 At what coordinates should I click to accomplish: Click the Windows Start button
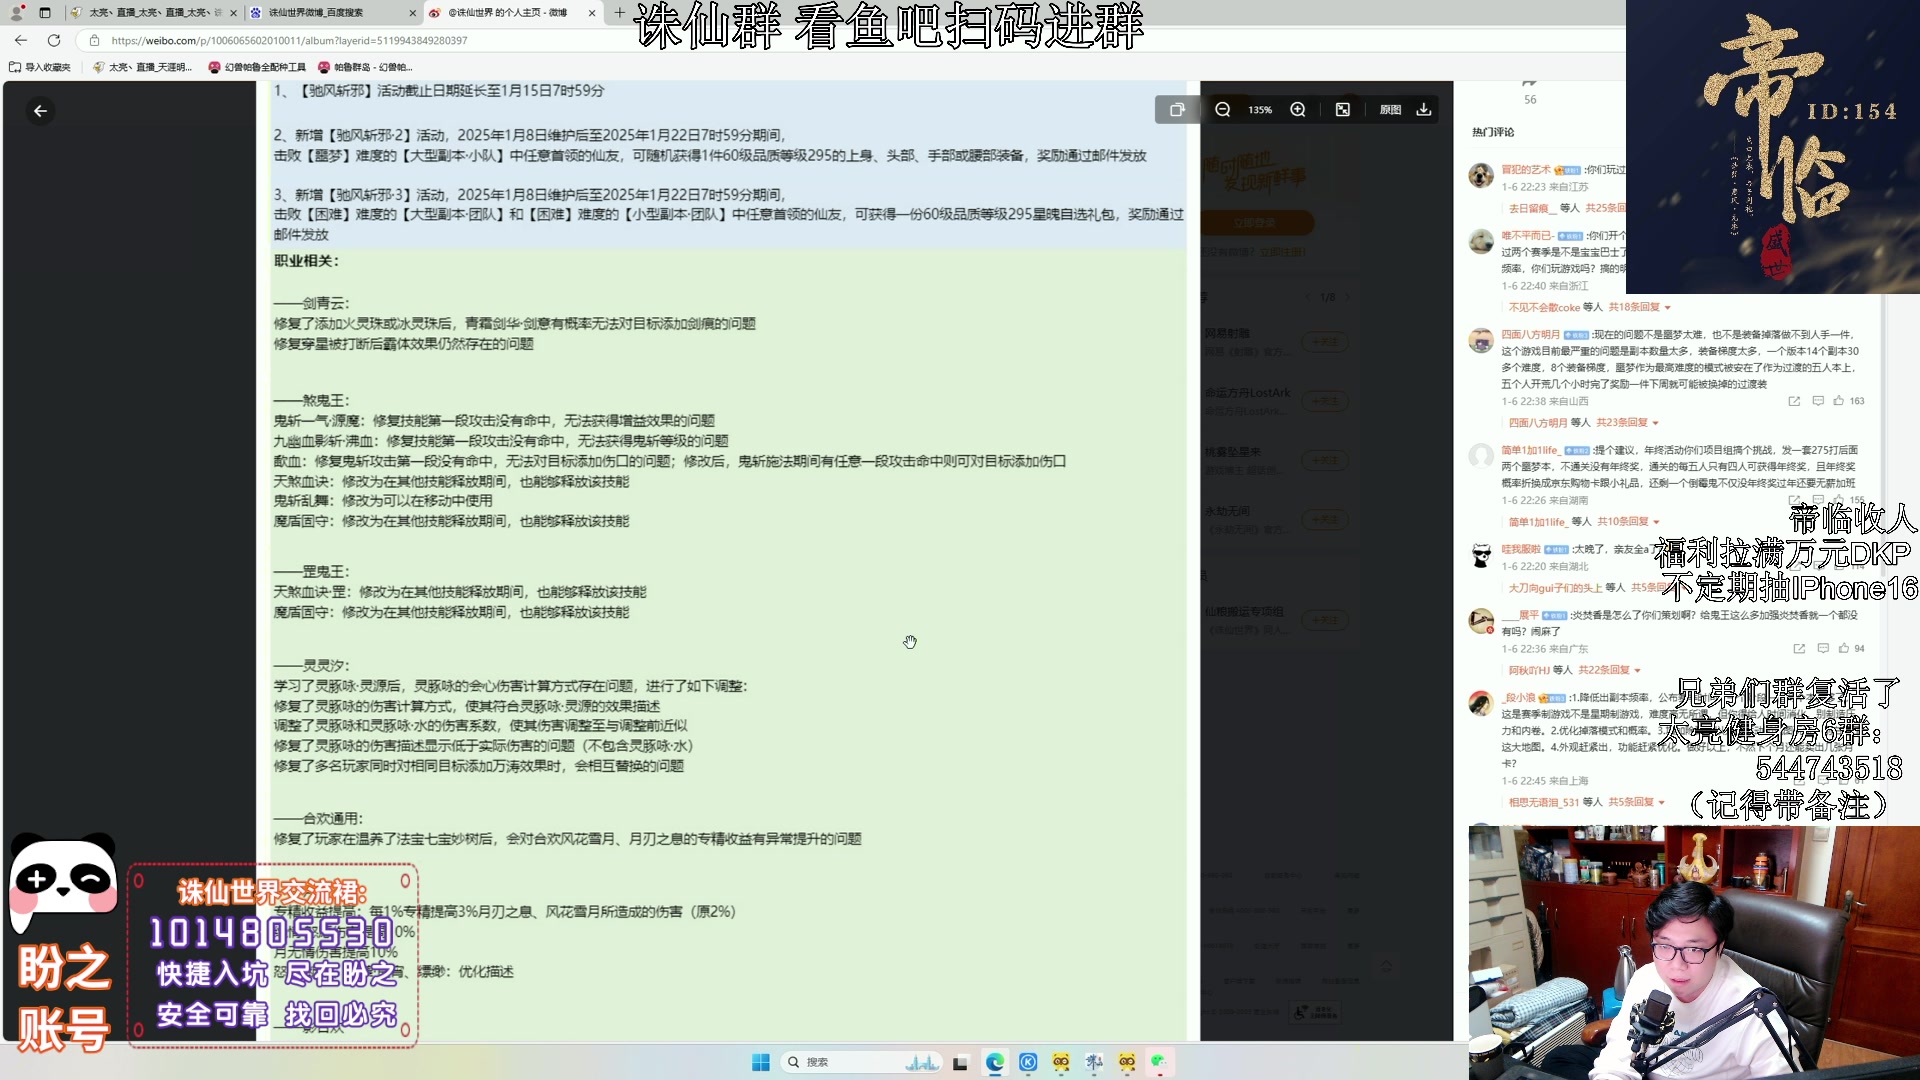click(x=761, y=1062)
